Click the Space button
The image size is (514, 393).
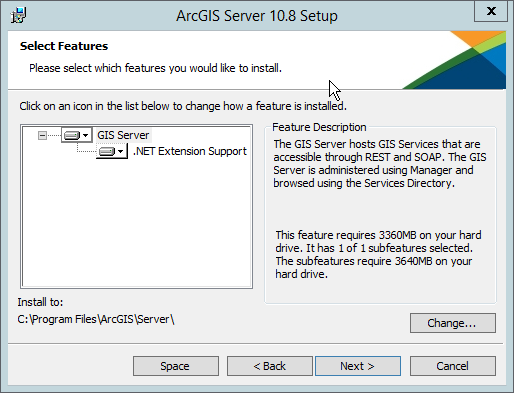coord(176,366)
